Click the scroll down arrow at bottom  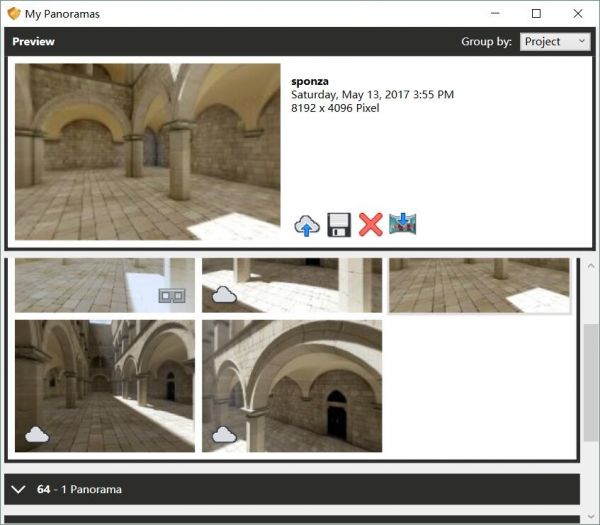[x=592, y=517]
